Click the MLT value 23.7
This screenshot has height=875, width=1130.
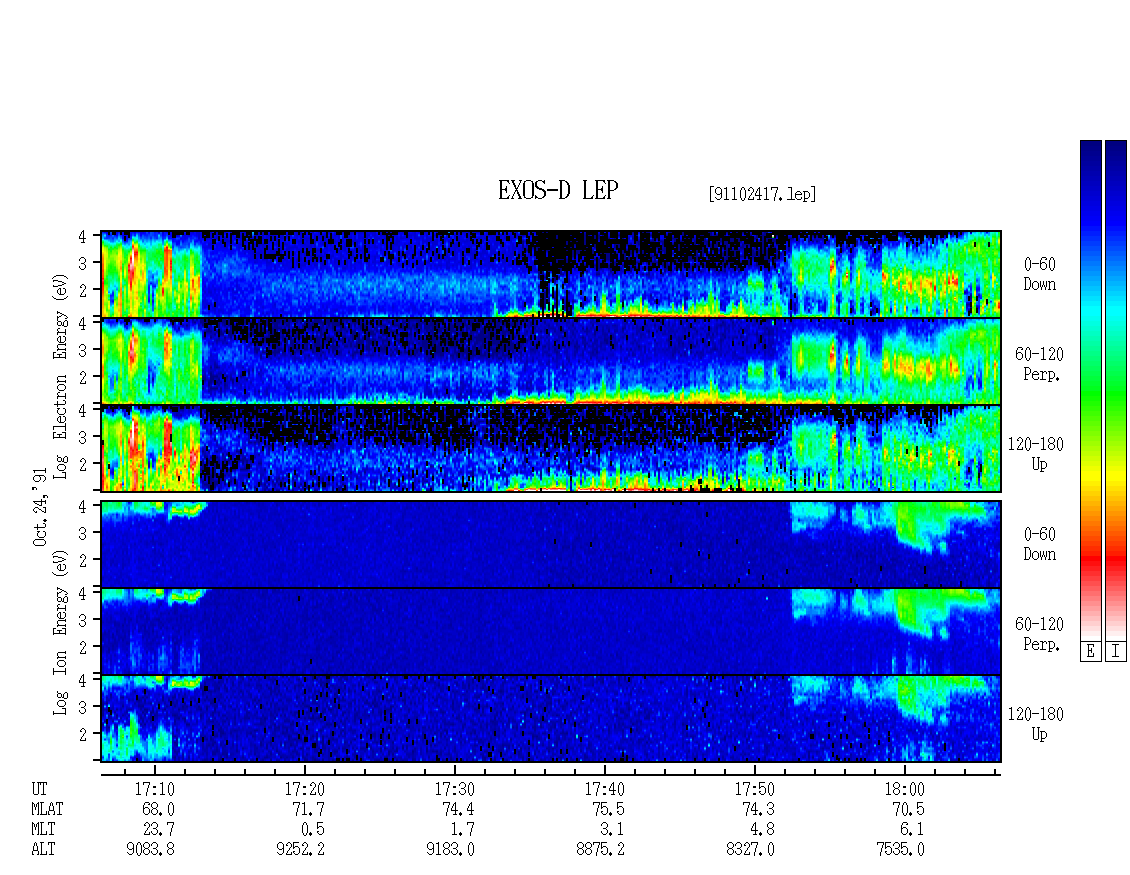coord(159,830)
